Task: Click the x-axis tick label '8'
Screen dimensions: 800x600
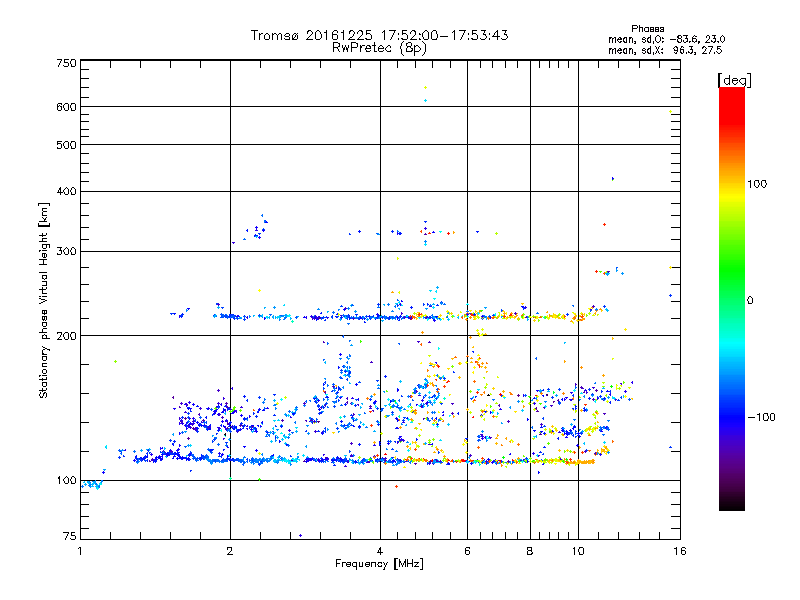Action: (530, 551)
